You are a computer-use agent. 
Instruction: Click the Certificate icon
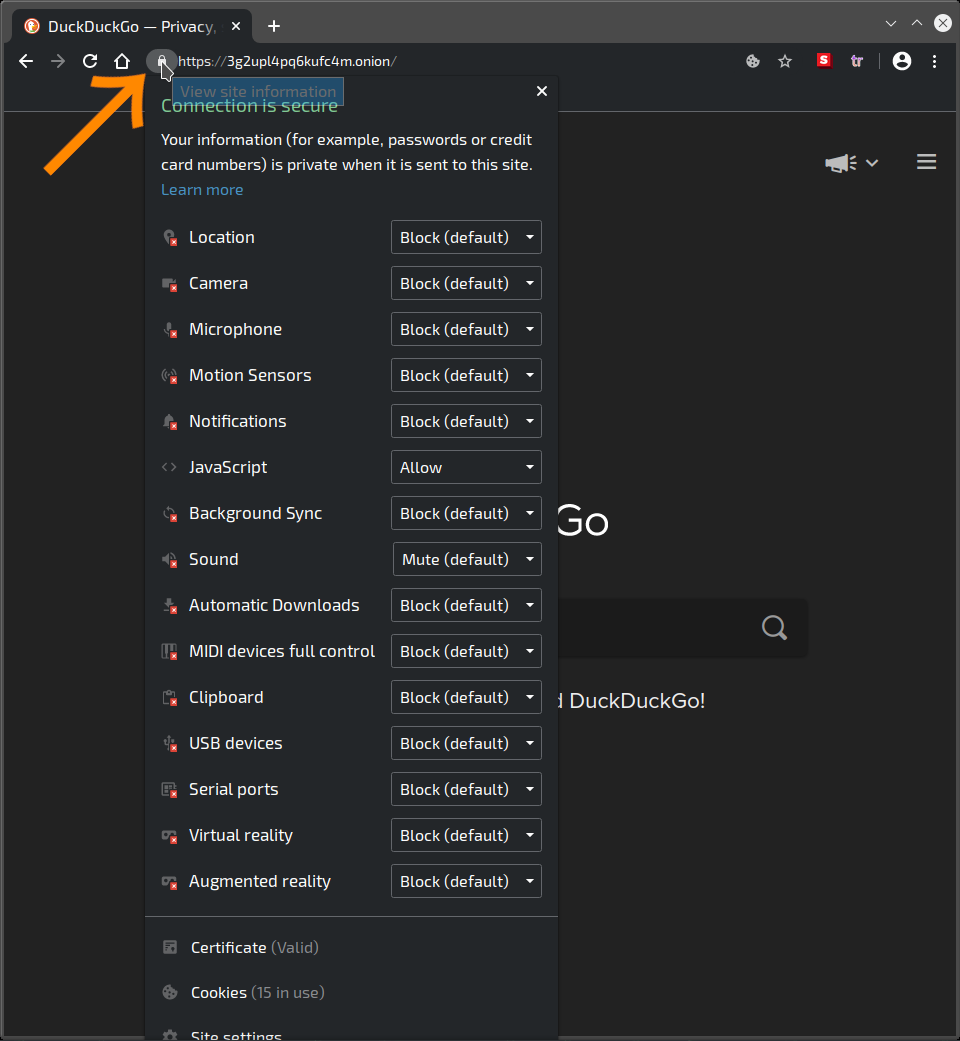coord(170,947)
